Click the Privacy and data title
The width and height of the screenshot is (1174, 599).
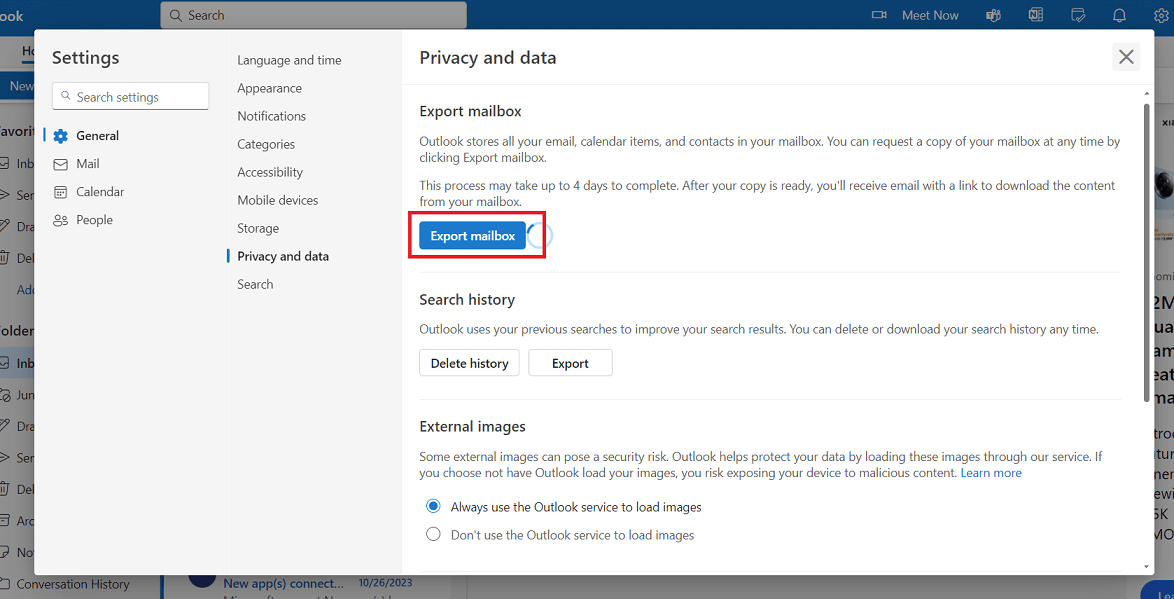[487, 58]
